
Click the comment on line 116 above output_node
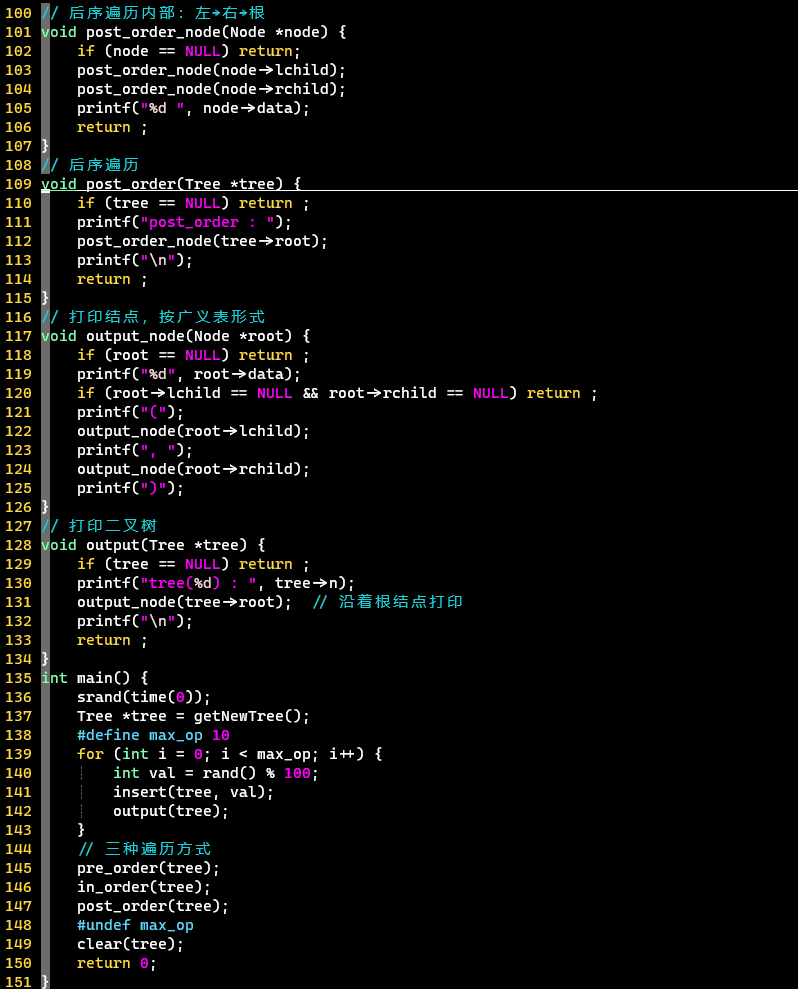point(153,317)
